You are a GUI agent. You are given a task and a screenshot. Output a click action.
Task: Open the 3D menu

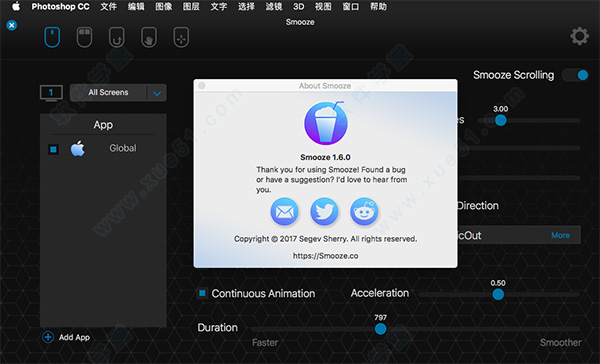pos(298,7)
